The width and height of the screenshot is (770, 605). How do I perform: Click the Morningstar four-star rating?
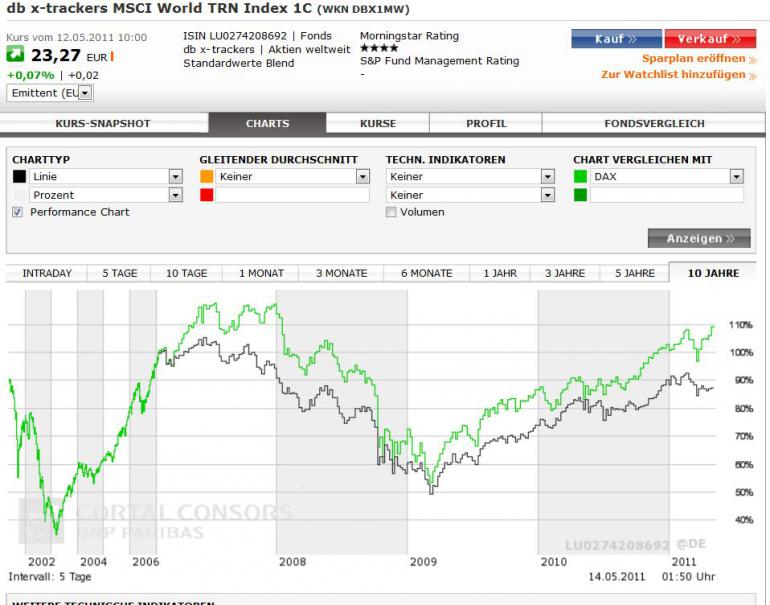pos(379,48)
